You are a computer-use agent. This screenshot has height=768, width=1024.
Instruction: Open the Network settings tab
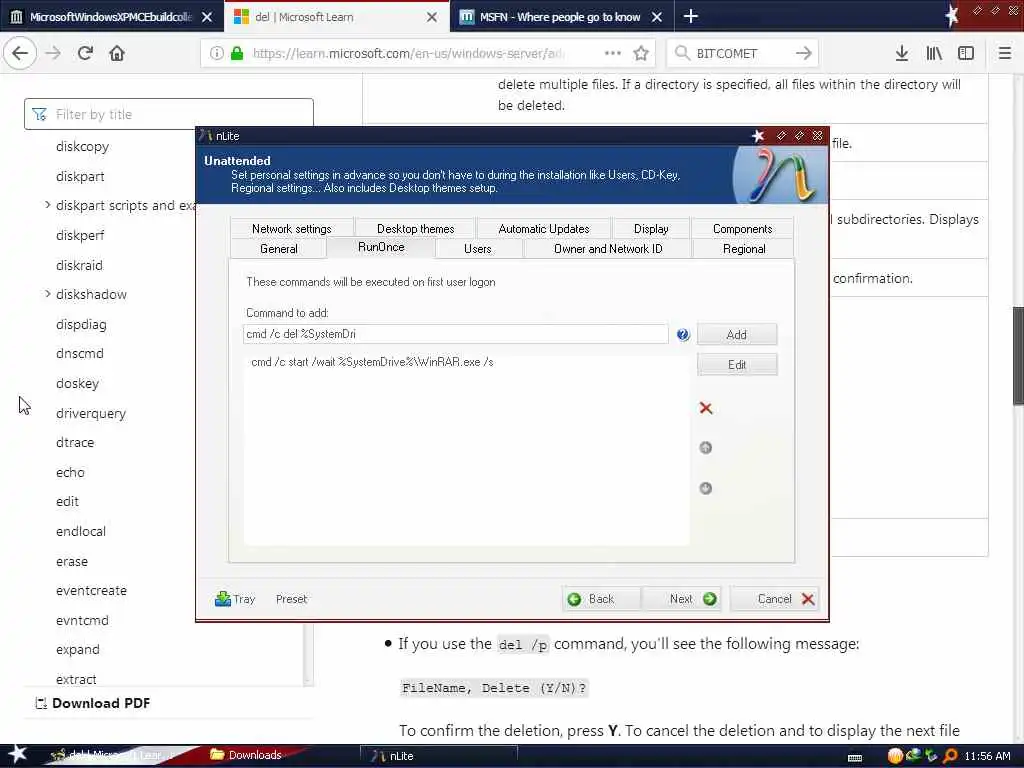coord(291,229)
